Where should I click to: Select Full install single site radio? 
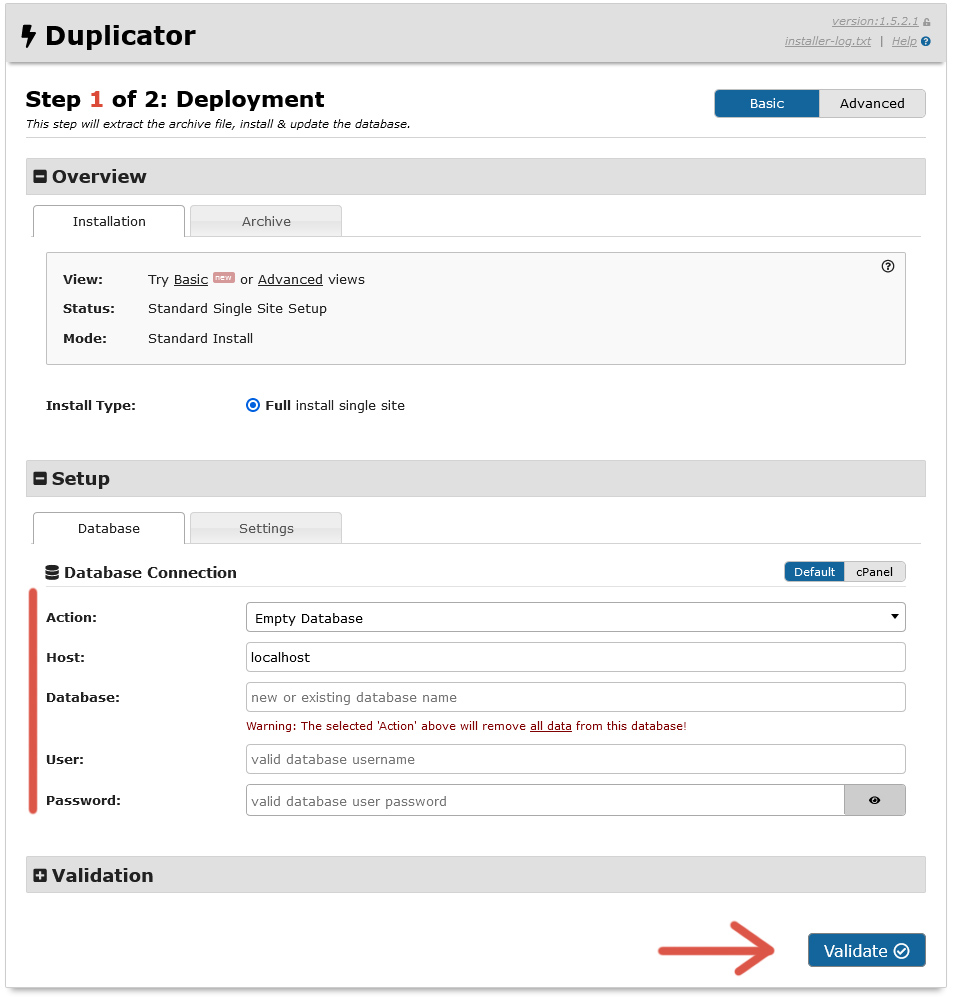pos(253,405)
